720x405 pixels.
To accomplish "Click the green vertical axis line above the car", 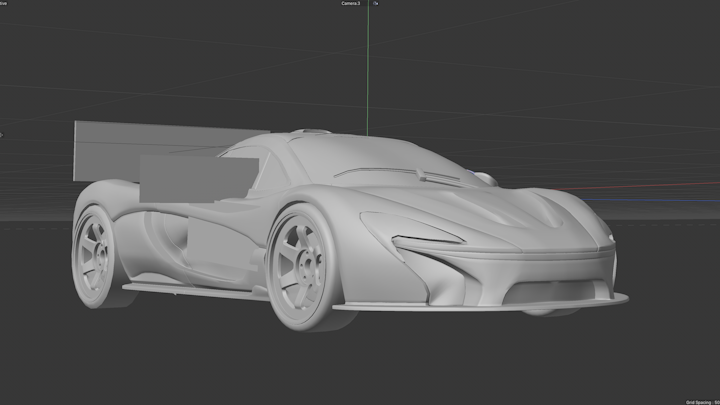I will click(x=368, y=70).
